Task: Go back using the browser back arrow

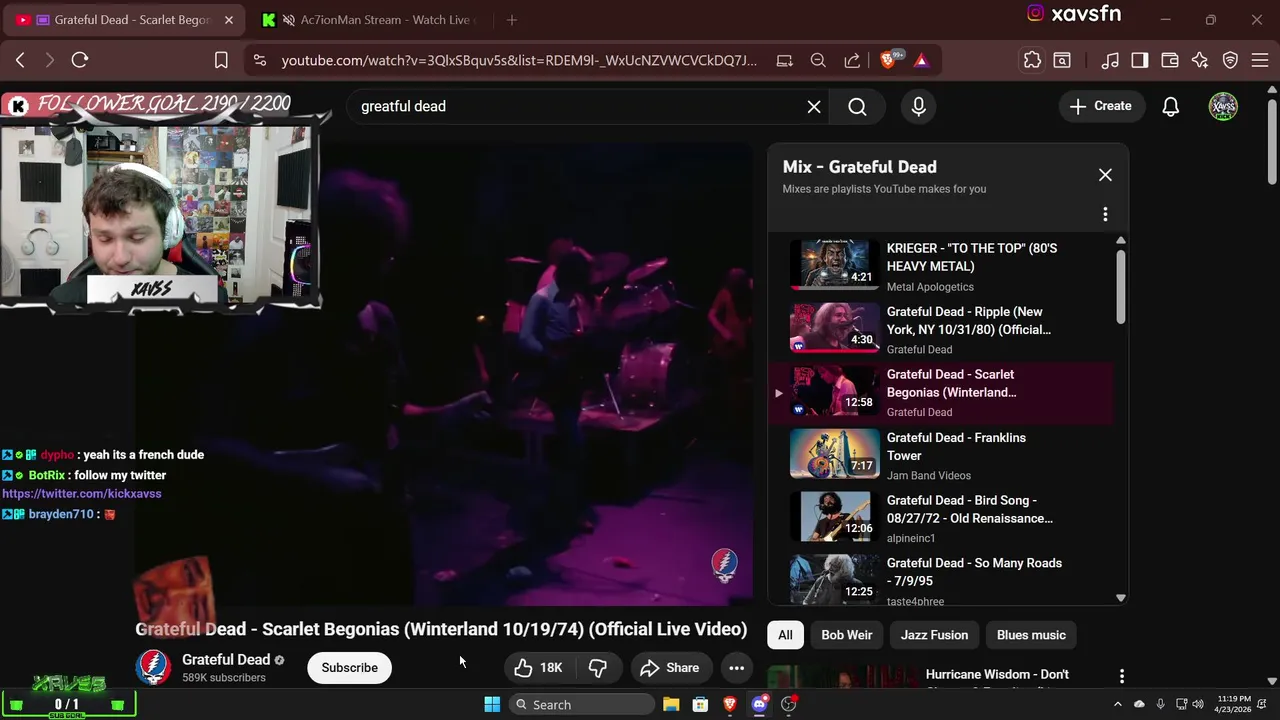Action: point(20,60)
